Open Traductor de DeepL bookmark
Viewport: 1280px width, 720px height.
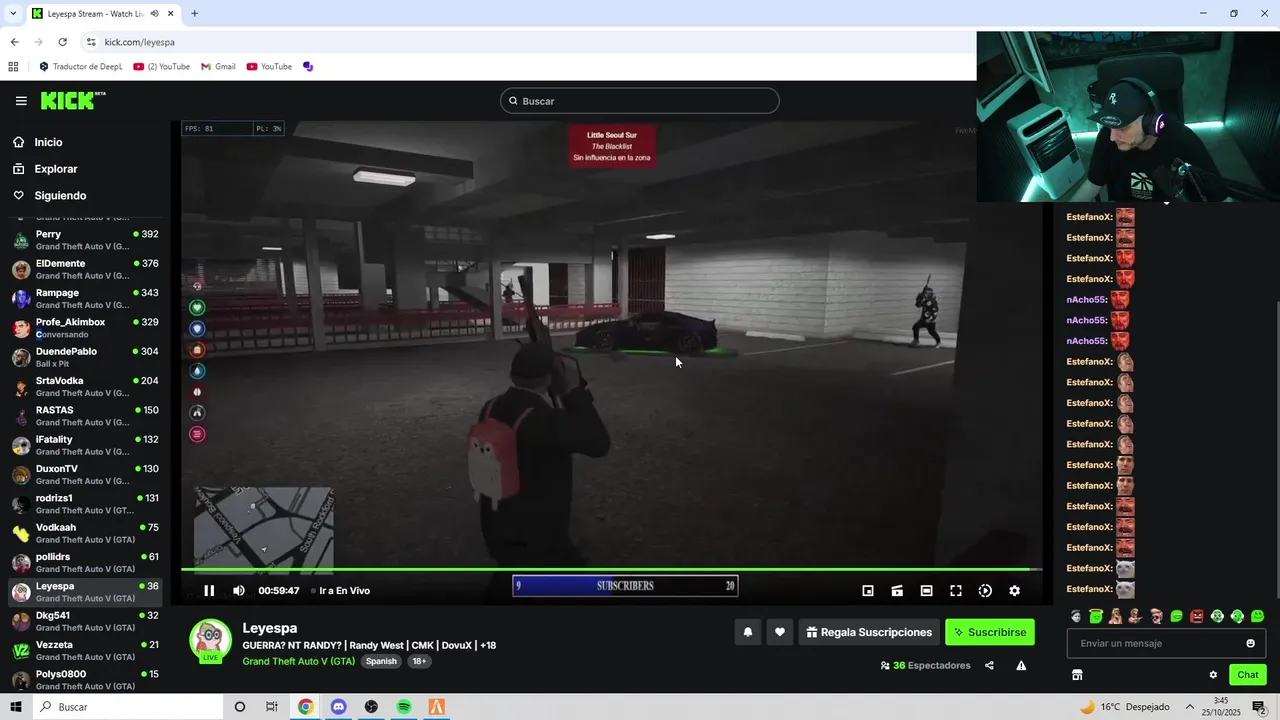point(80,67)
